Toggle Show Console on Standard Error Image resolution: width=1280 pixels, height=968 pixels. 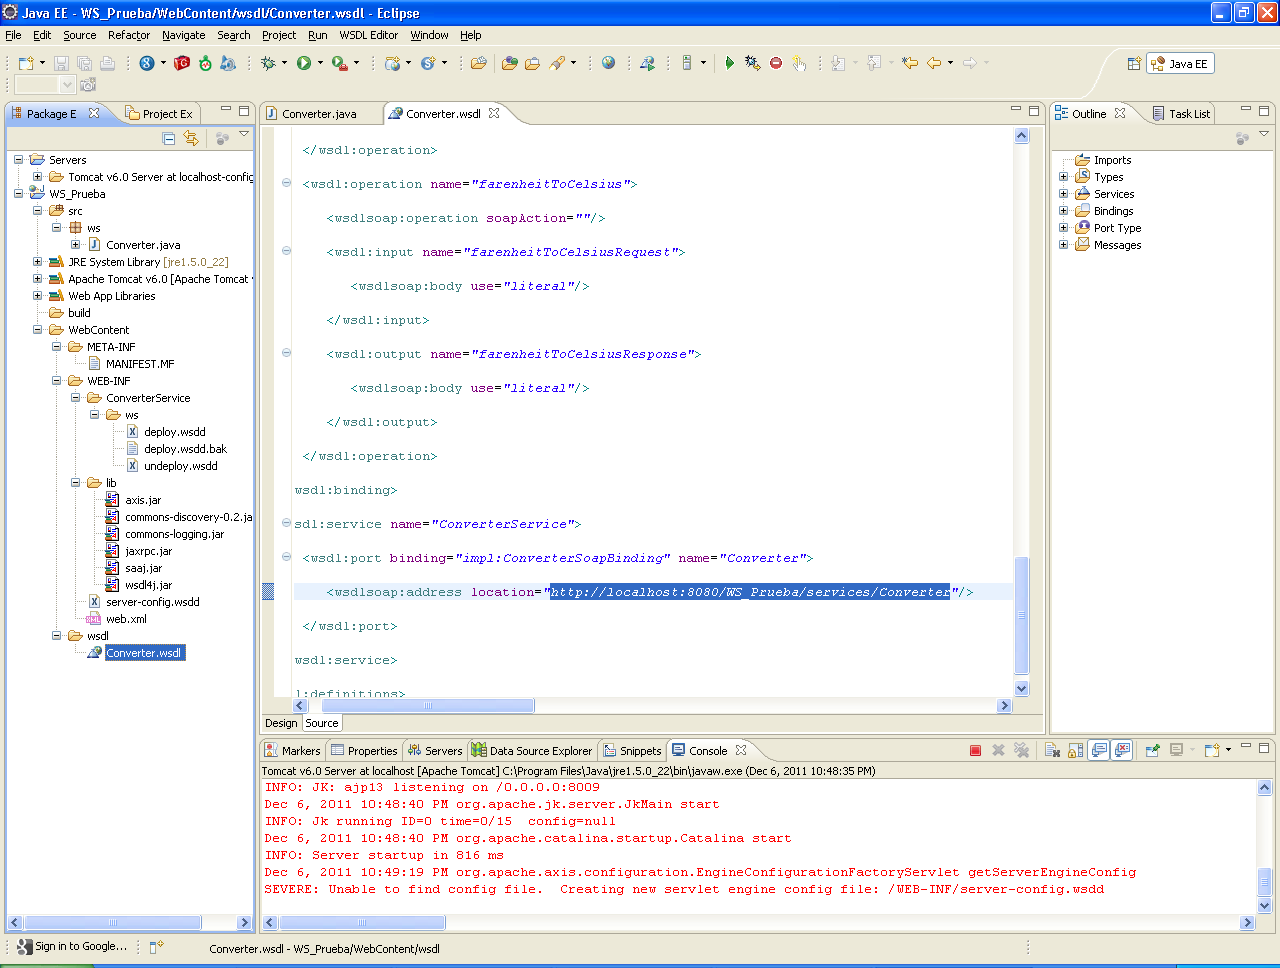coord(1122,750)
